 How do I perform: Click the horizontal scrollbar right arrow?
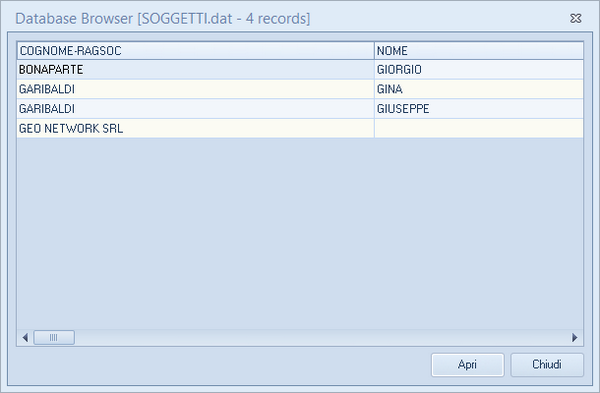click(x=575, y=338)
